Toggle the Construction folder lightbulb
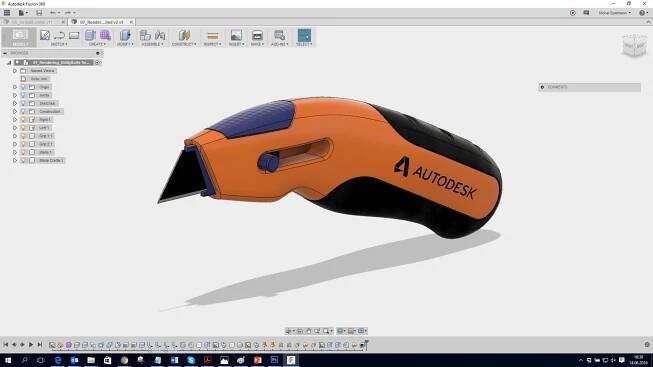Image resolution: width=653 pixels, height=367 pixels. 23,112
